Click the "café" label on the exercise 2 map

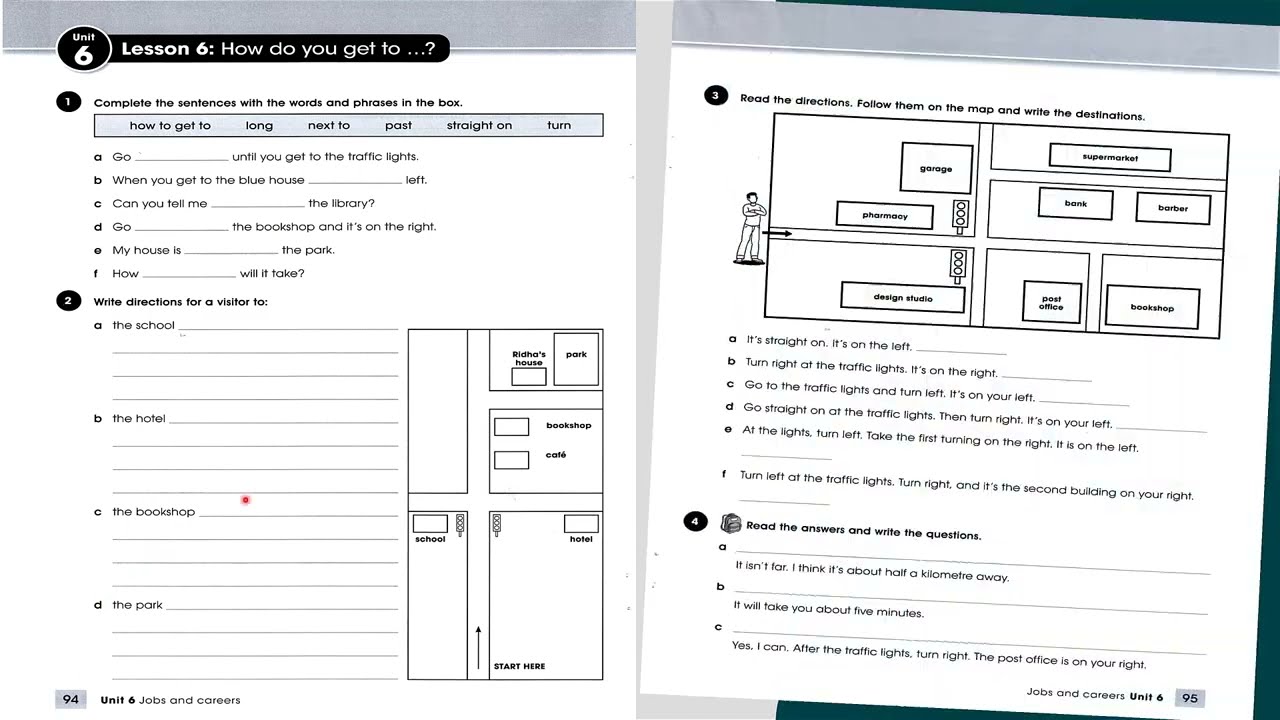coord(556,455)
